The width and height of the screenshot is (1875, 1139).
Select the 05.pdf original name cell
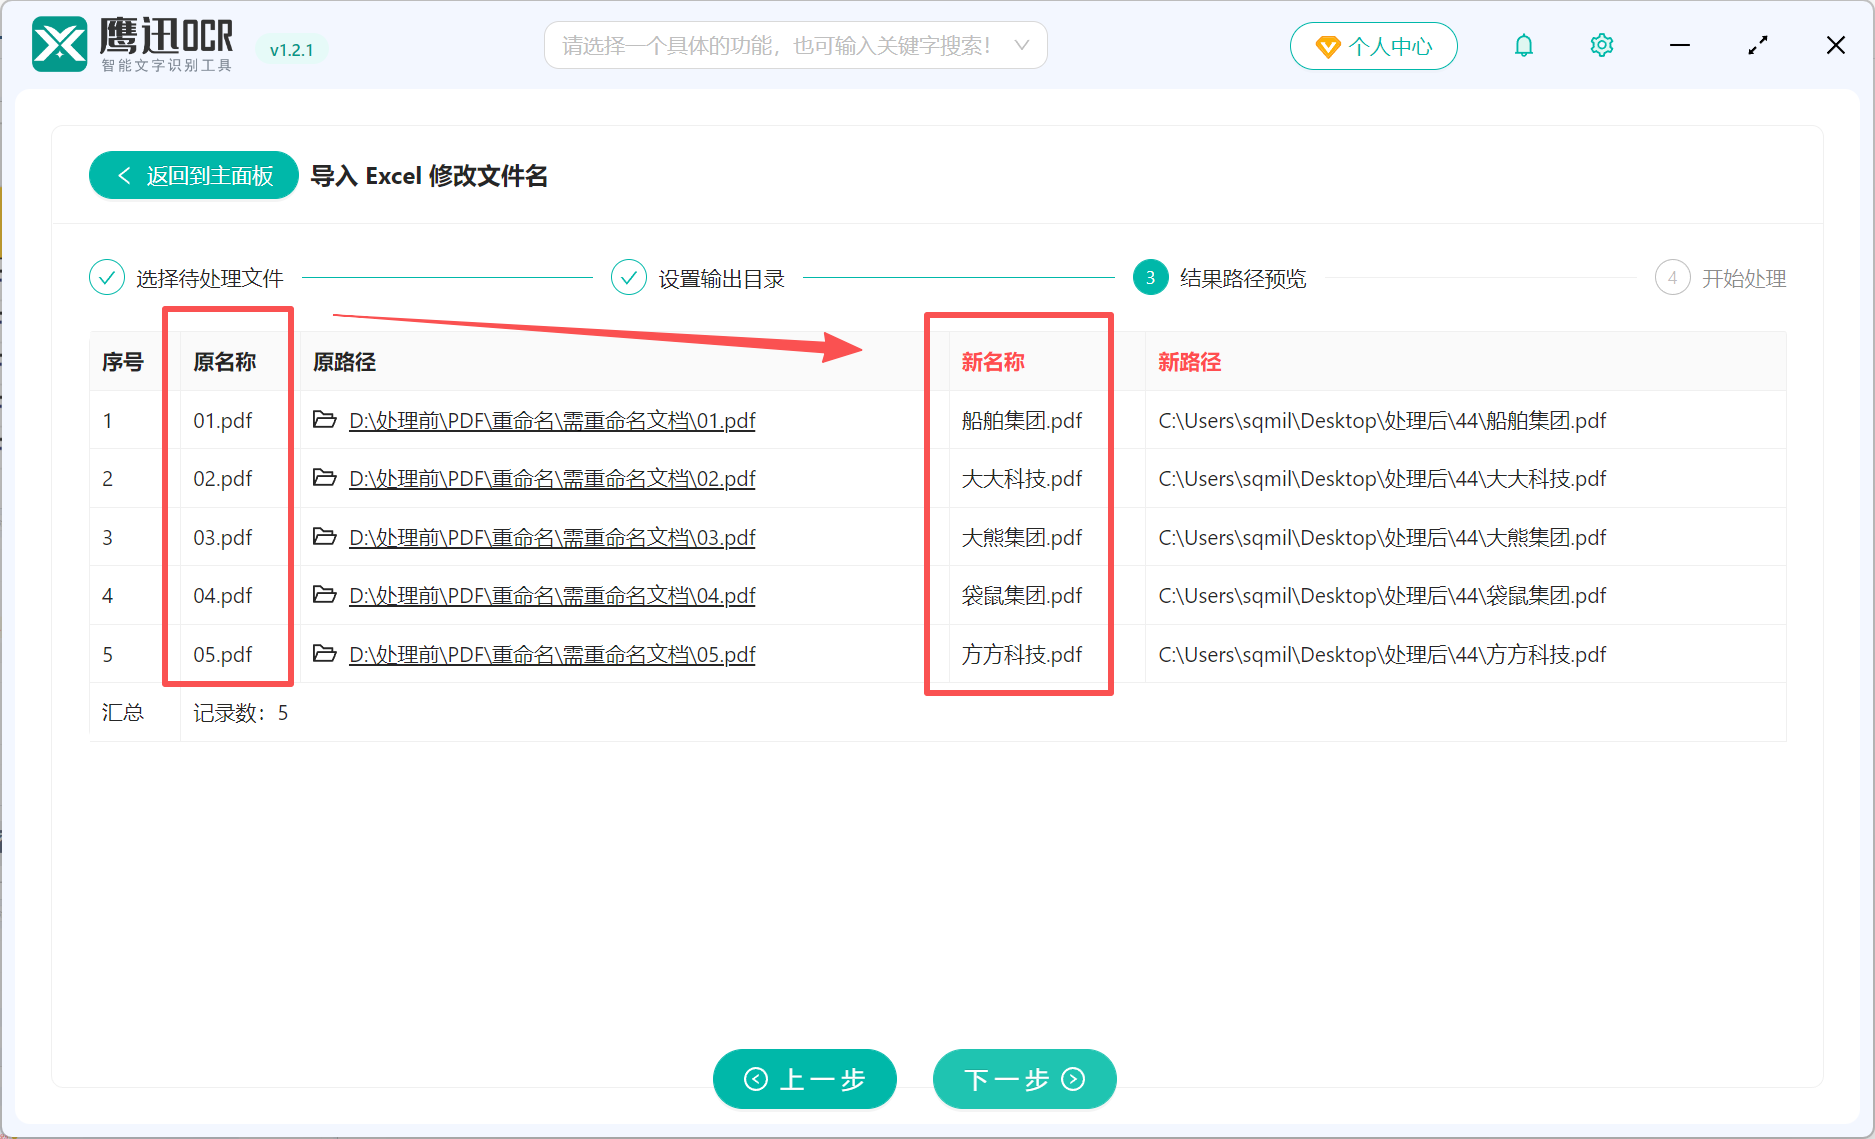(223, 654)
